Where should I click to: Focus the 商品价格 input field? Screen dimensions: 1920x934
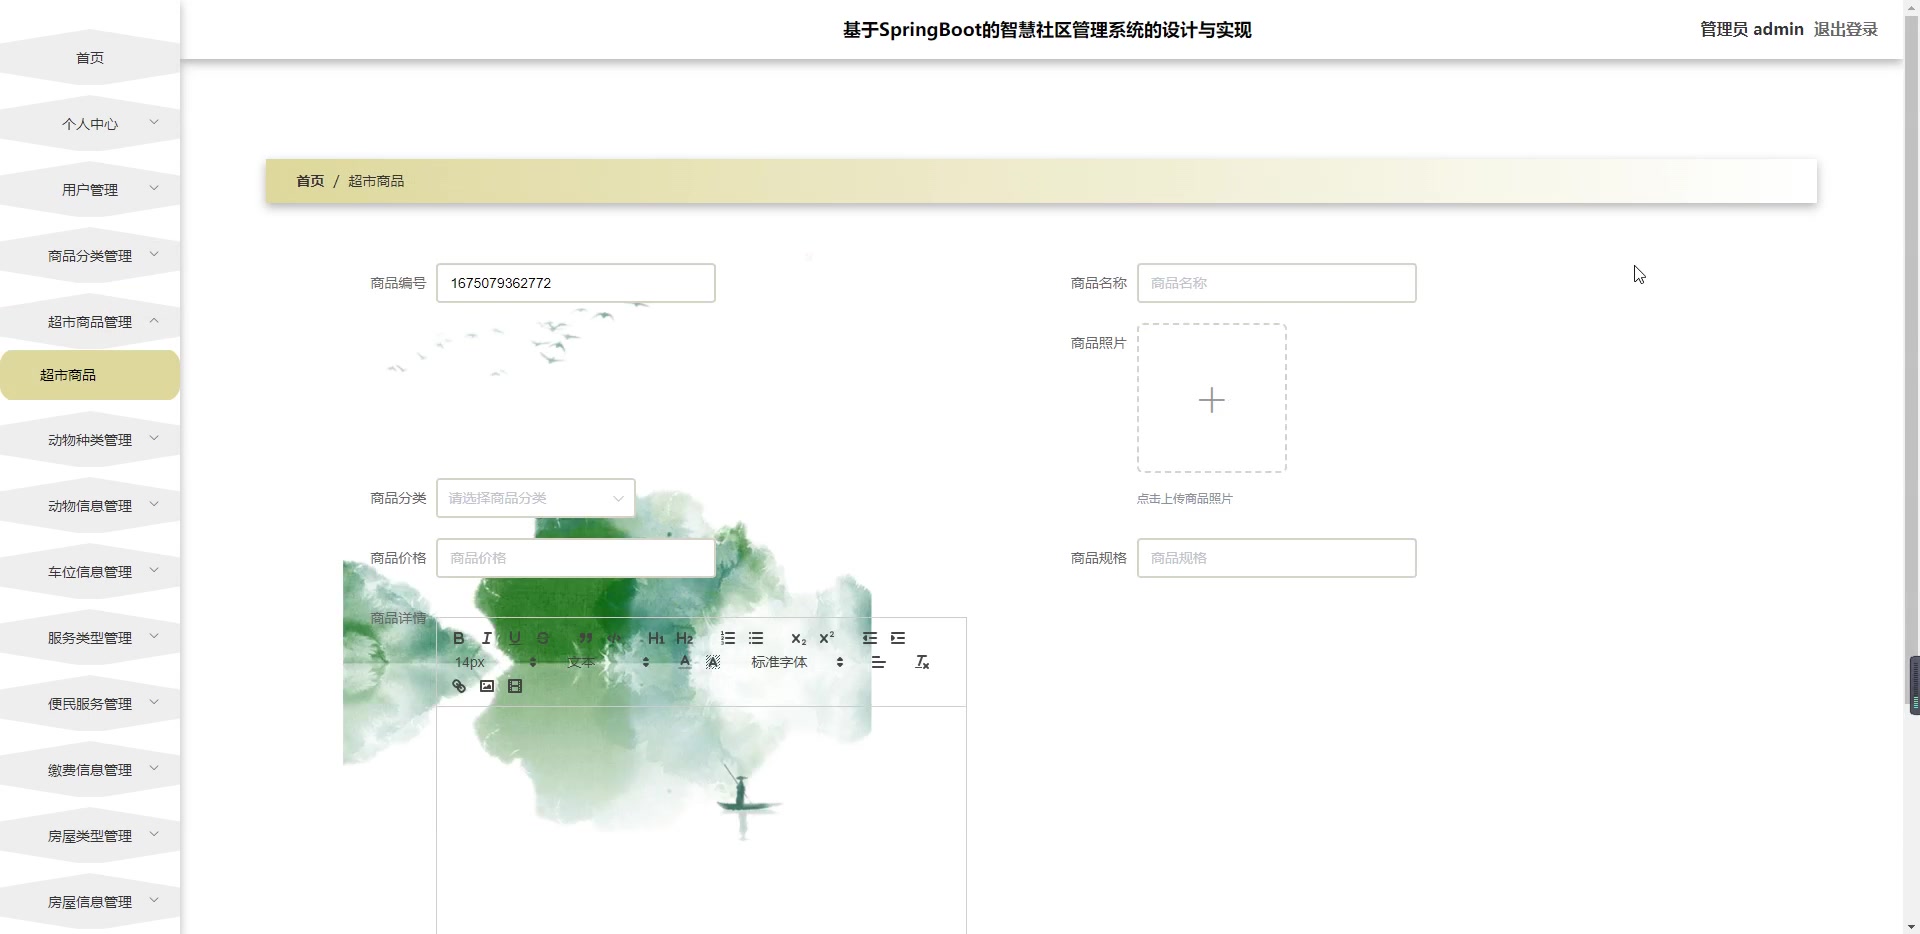576,558
